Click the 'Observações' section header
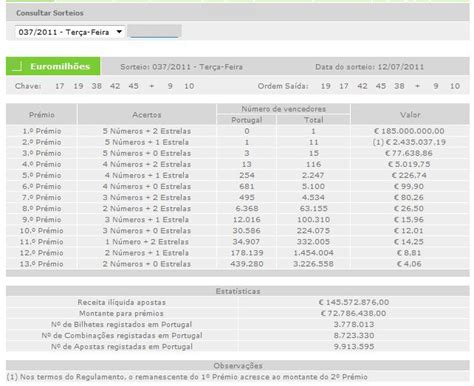Image resolution: width=474 pixels, height=386 pixels. pos(238,365)
